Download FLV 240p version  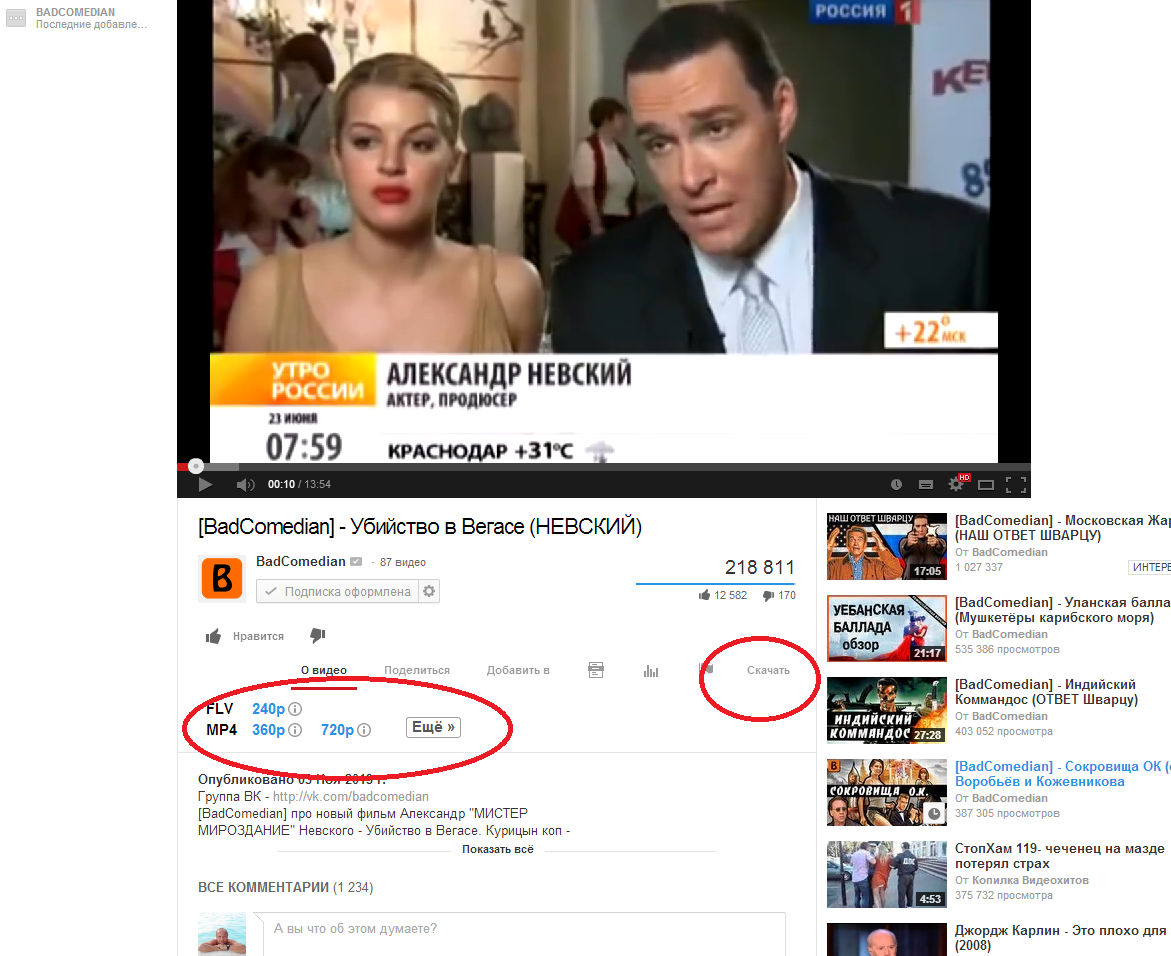click(x=268, y=709)
